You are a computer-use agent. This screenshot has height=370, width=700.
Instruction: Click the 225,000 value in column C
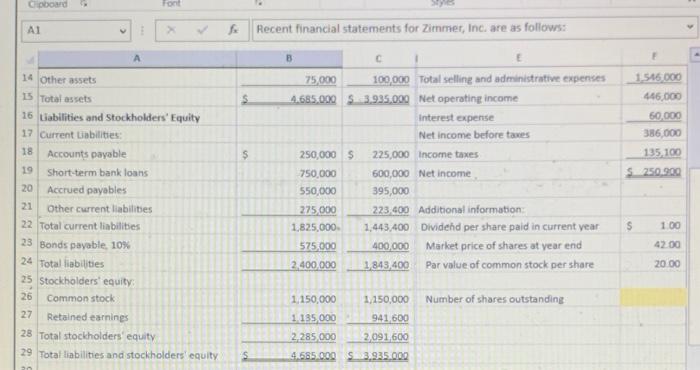point(391,155)
